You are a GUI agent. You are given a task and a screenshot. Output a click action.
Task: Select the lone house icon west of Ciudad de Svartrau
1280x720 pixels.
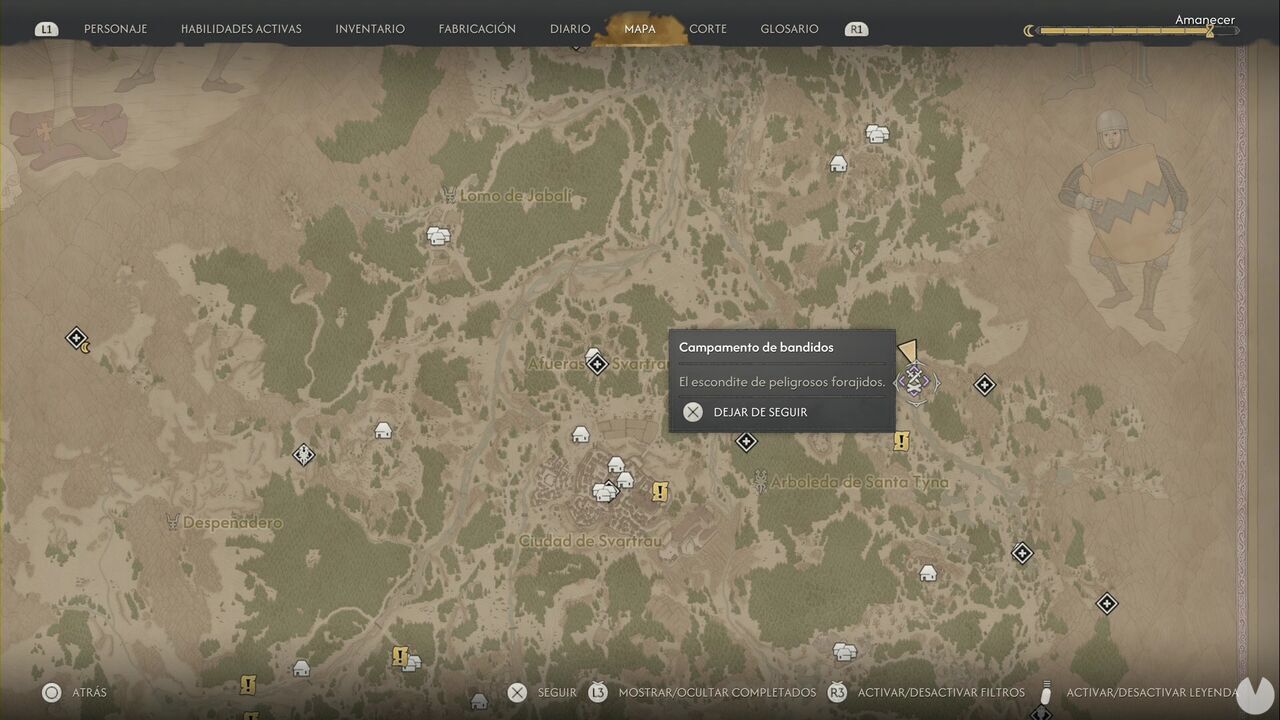tap(382, 430)
